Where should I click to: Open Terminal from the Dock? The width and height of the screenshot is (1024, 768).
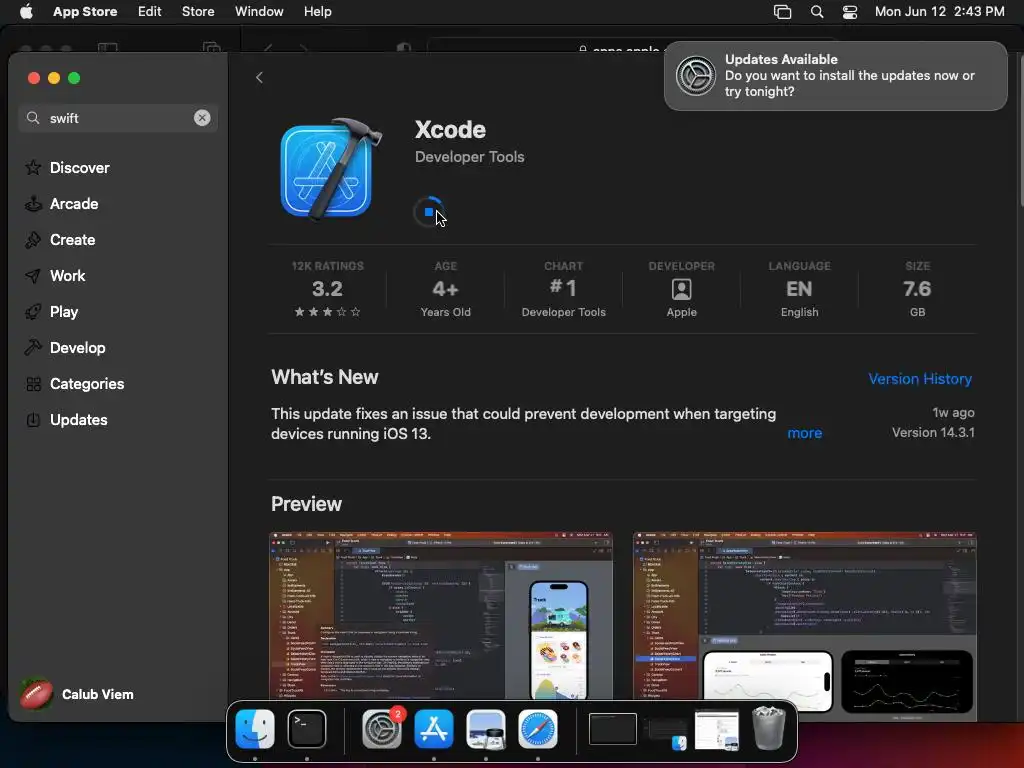click(x=306, y=729)
